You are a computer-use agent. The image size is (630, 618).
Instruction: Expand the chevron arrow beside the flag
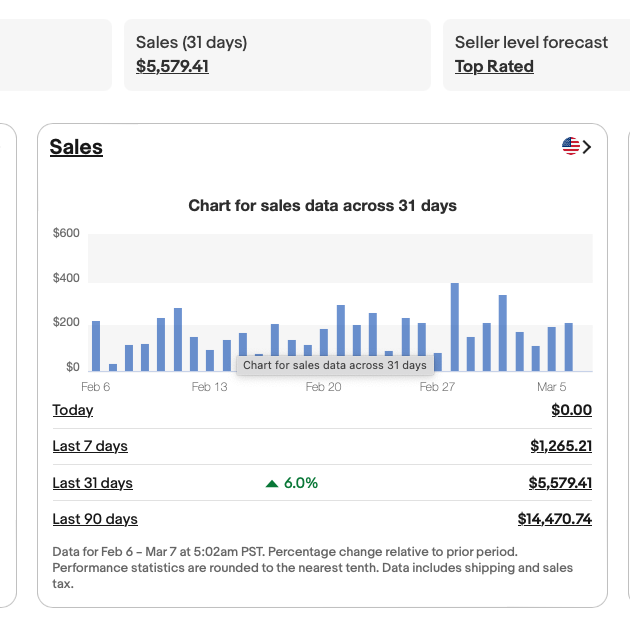[587, 147]
